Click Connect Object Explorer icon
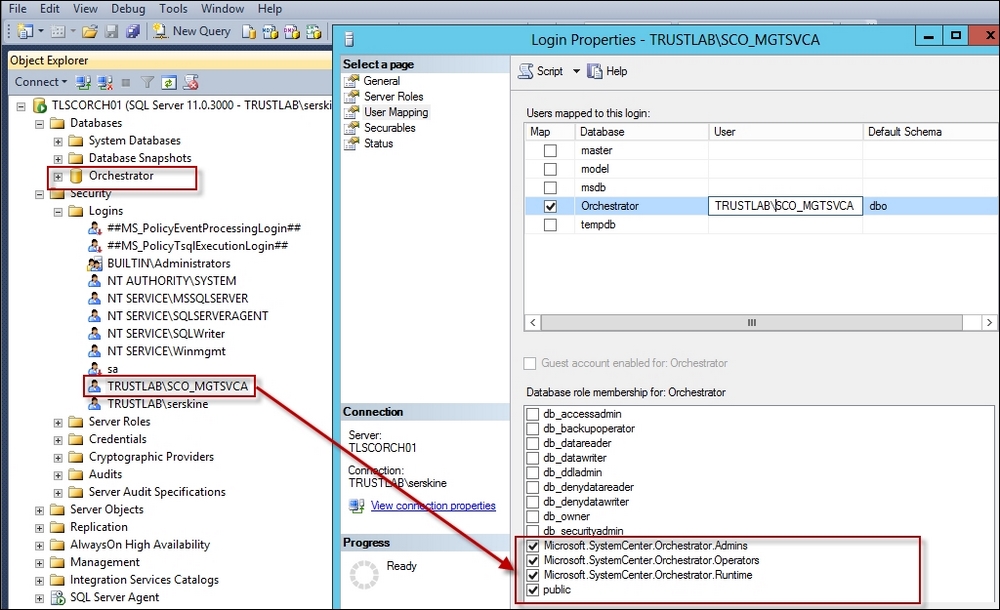 point(83,82)
